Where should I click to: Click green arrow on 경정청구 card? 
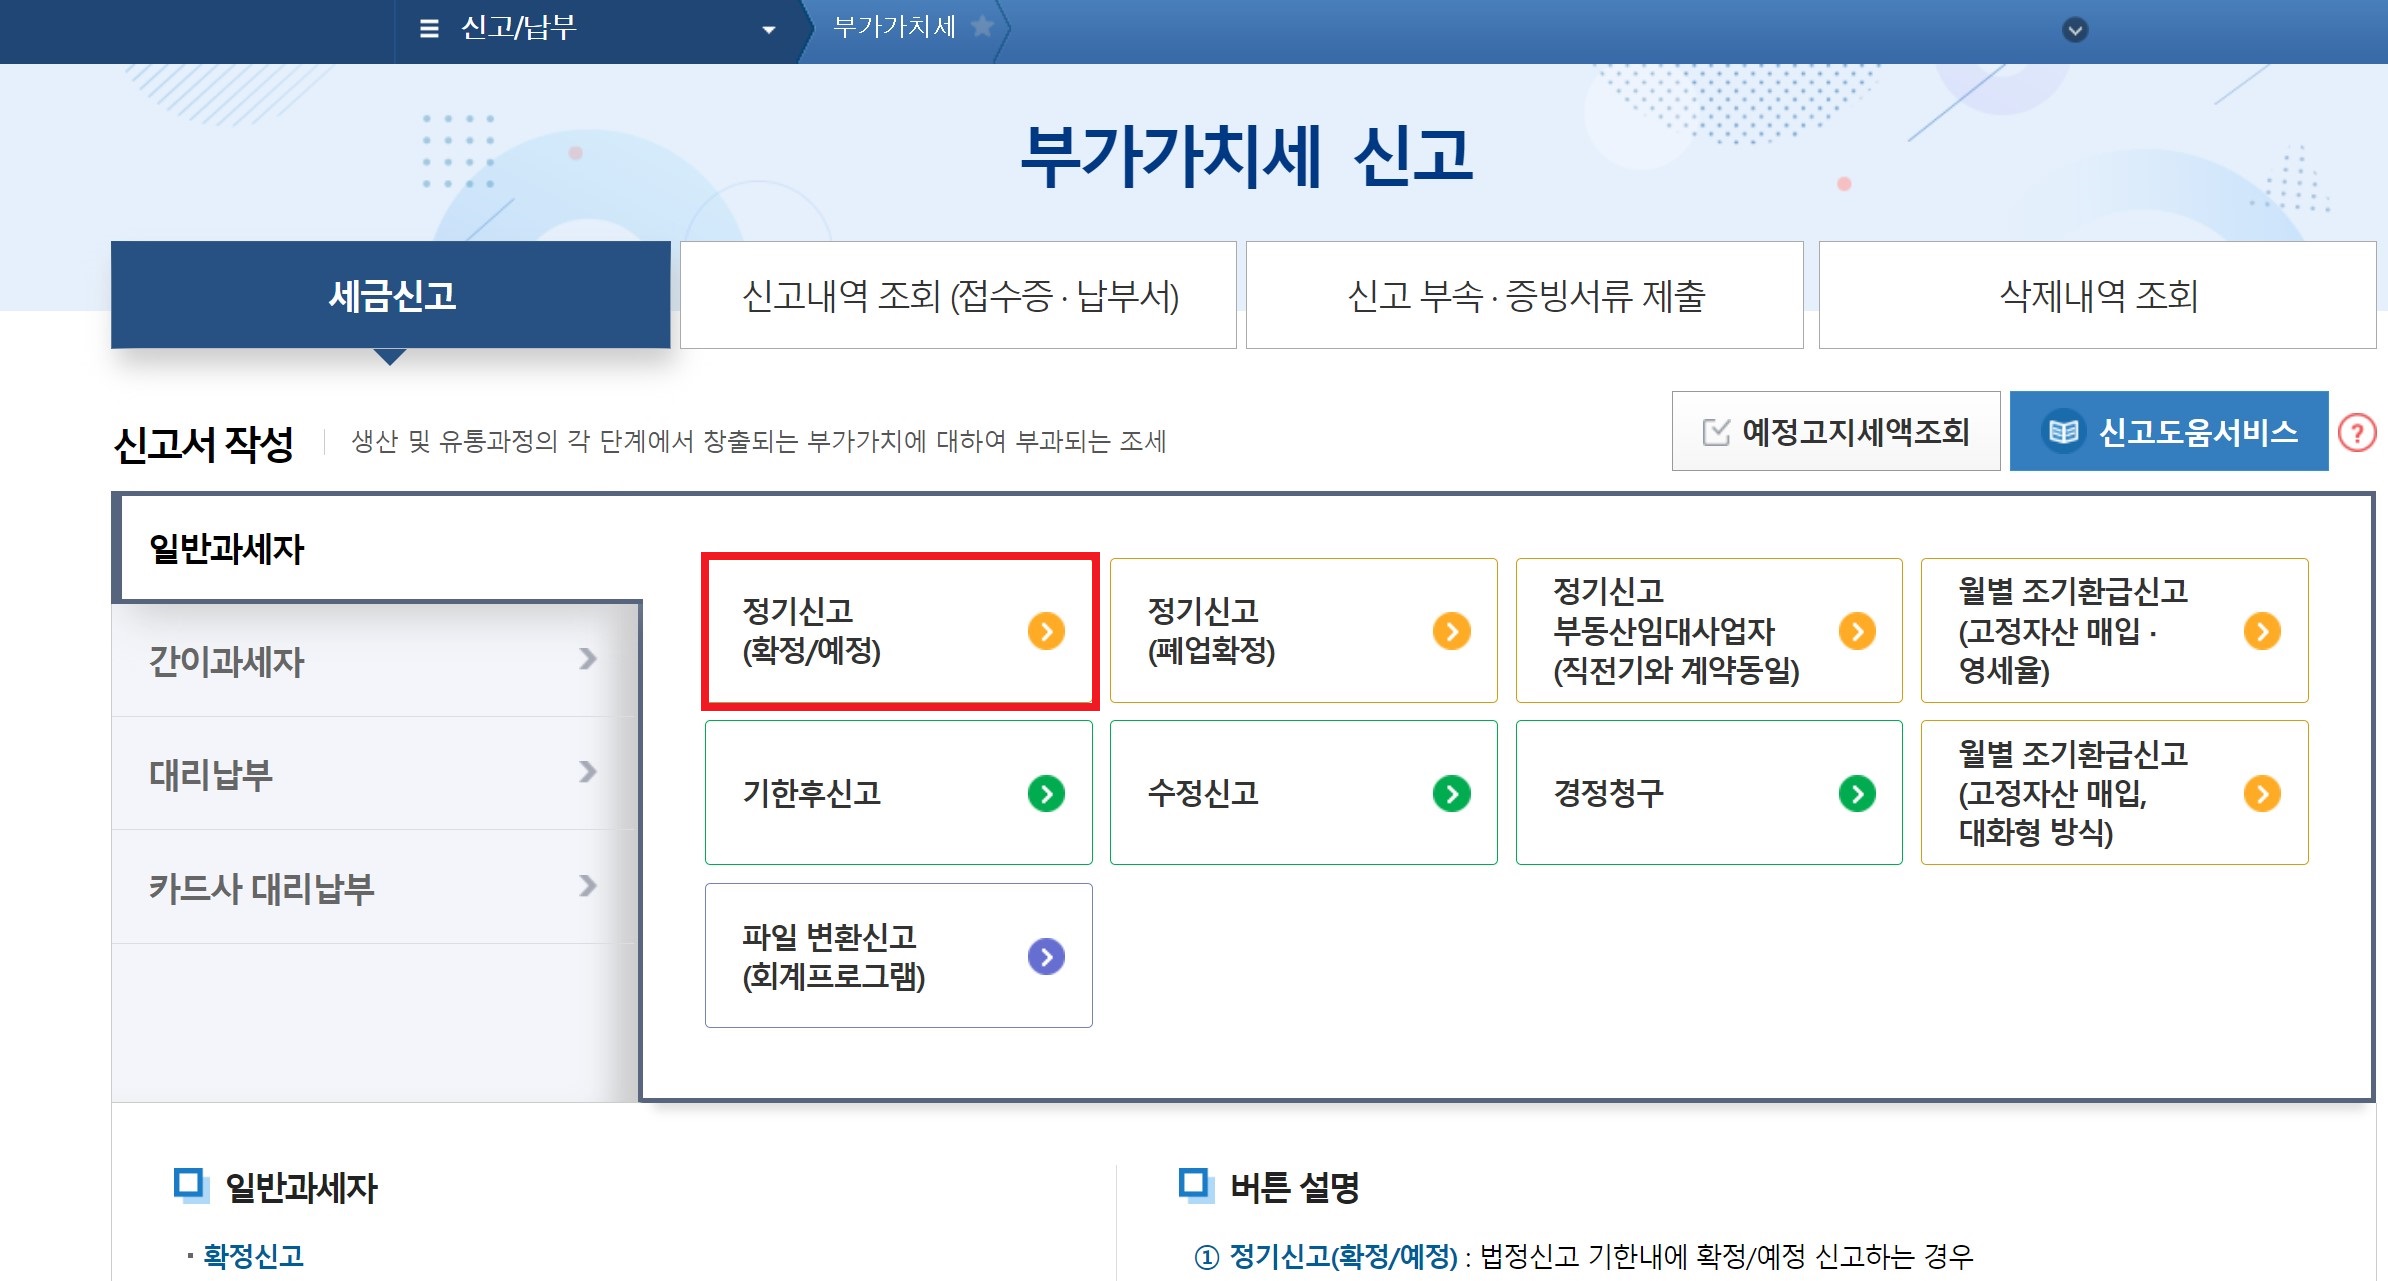(1857, 794)
